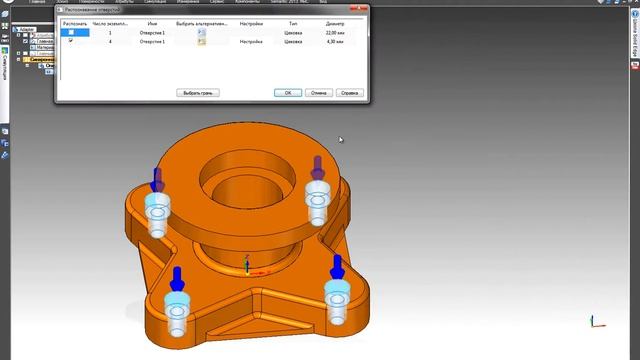640x360 pixels.
Task: Click middle icon of lower-left icon group
Action: coord(5,143)
